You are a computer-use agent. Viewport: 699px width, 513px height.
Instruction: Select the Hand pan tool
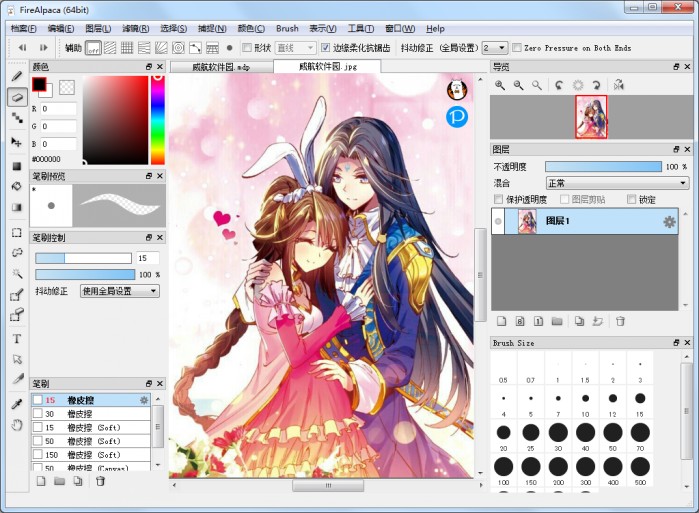tap(16, 425)
